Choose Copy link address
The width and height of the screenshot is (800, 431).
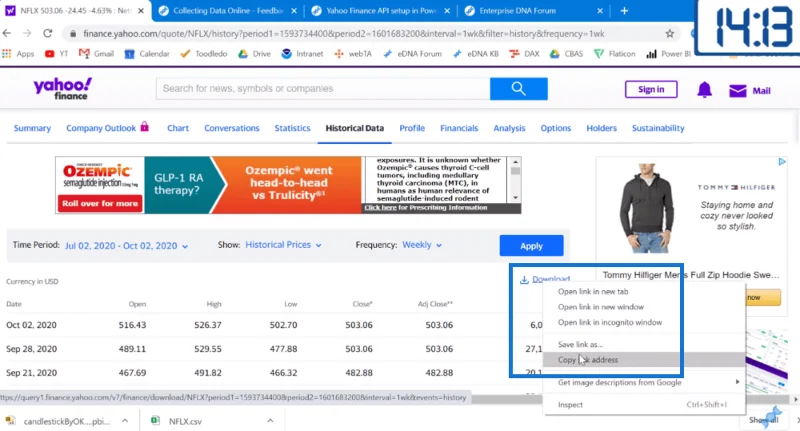644,360
